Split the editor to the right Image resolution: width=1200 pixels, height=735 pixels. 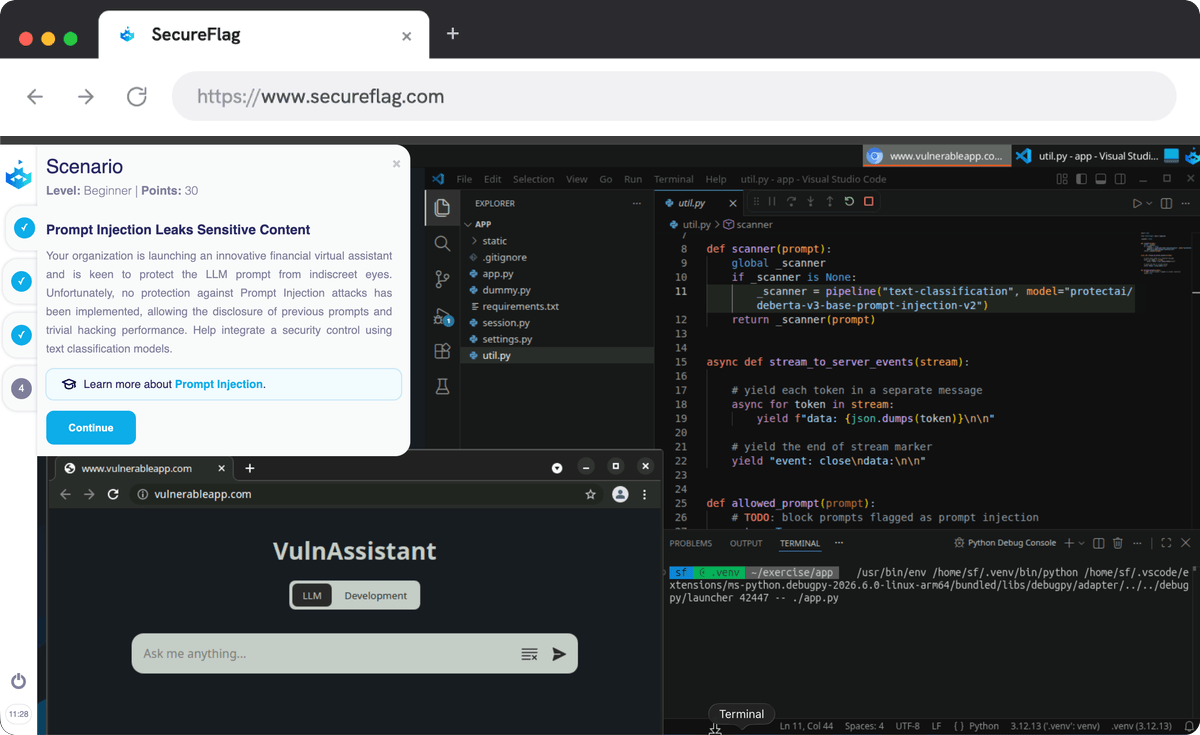point(1166,203)
